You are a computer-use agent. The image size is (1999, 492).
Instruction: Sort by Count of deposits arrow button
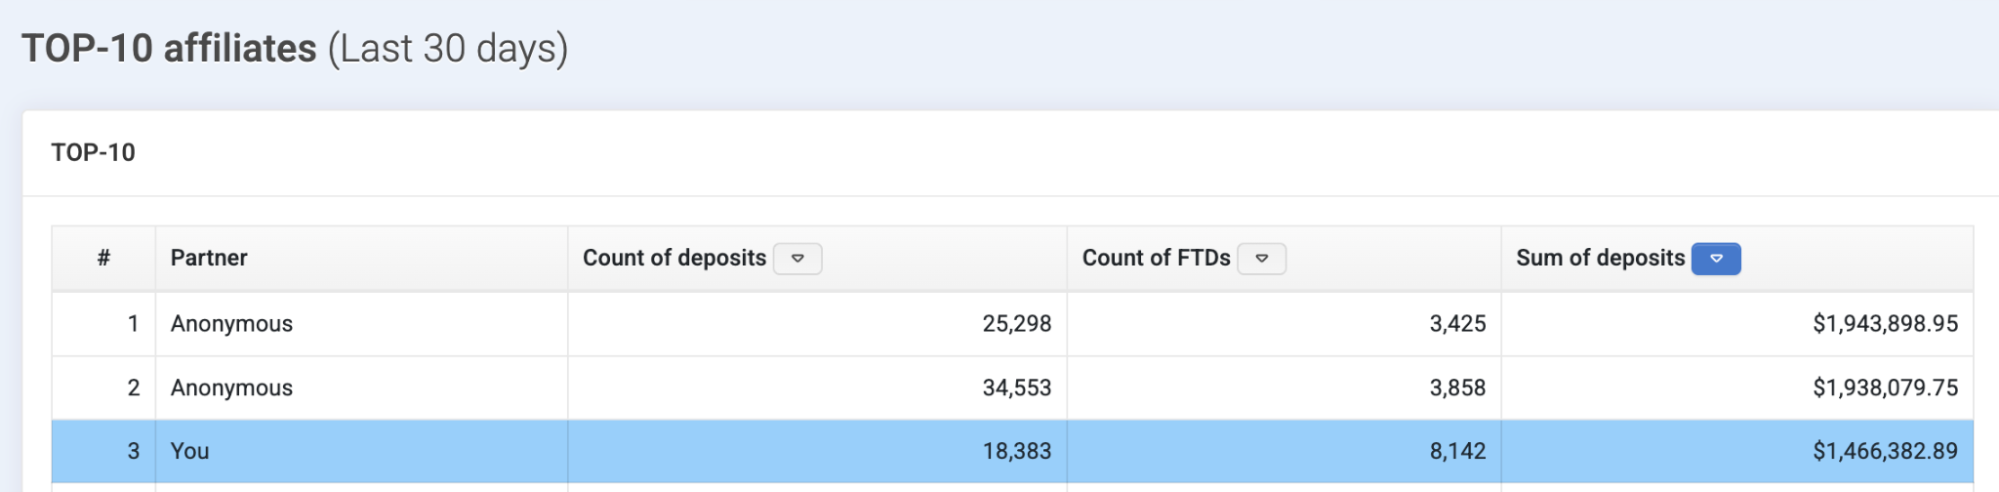[x=797, y=259]
